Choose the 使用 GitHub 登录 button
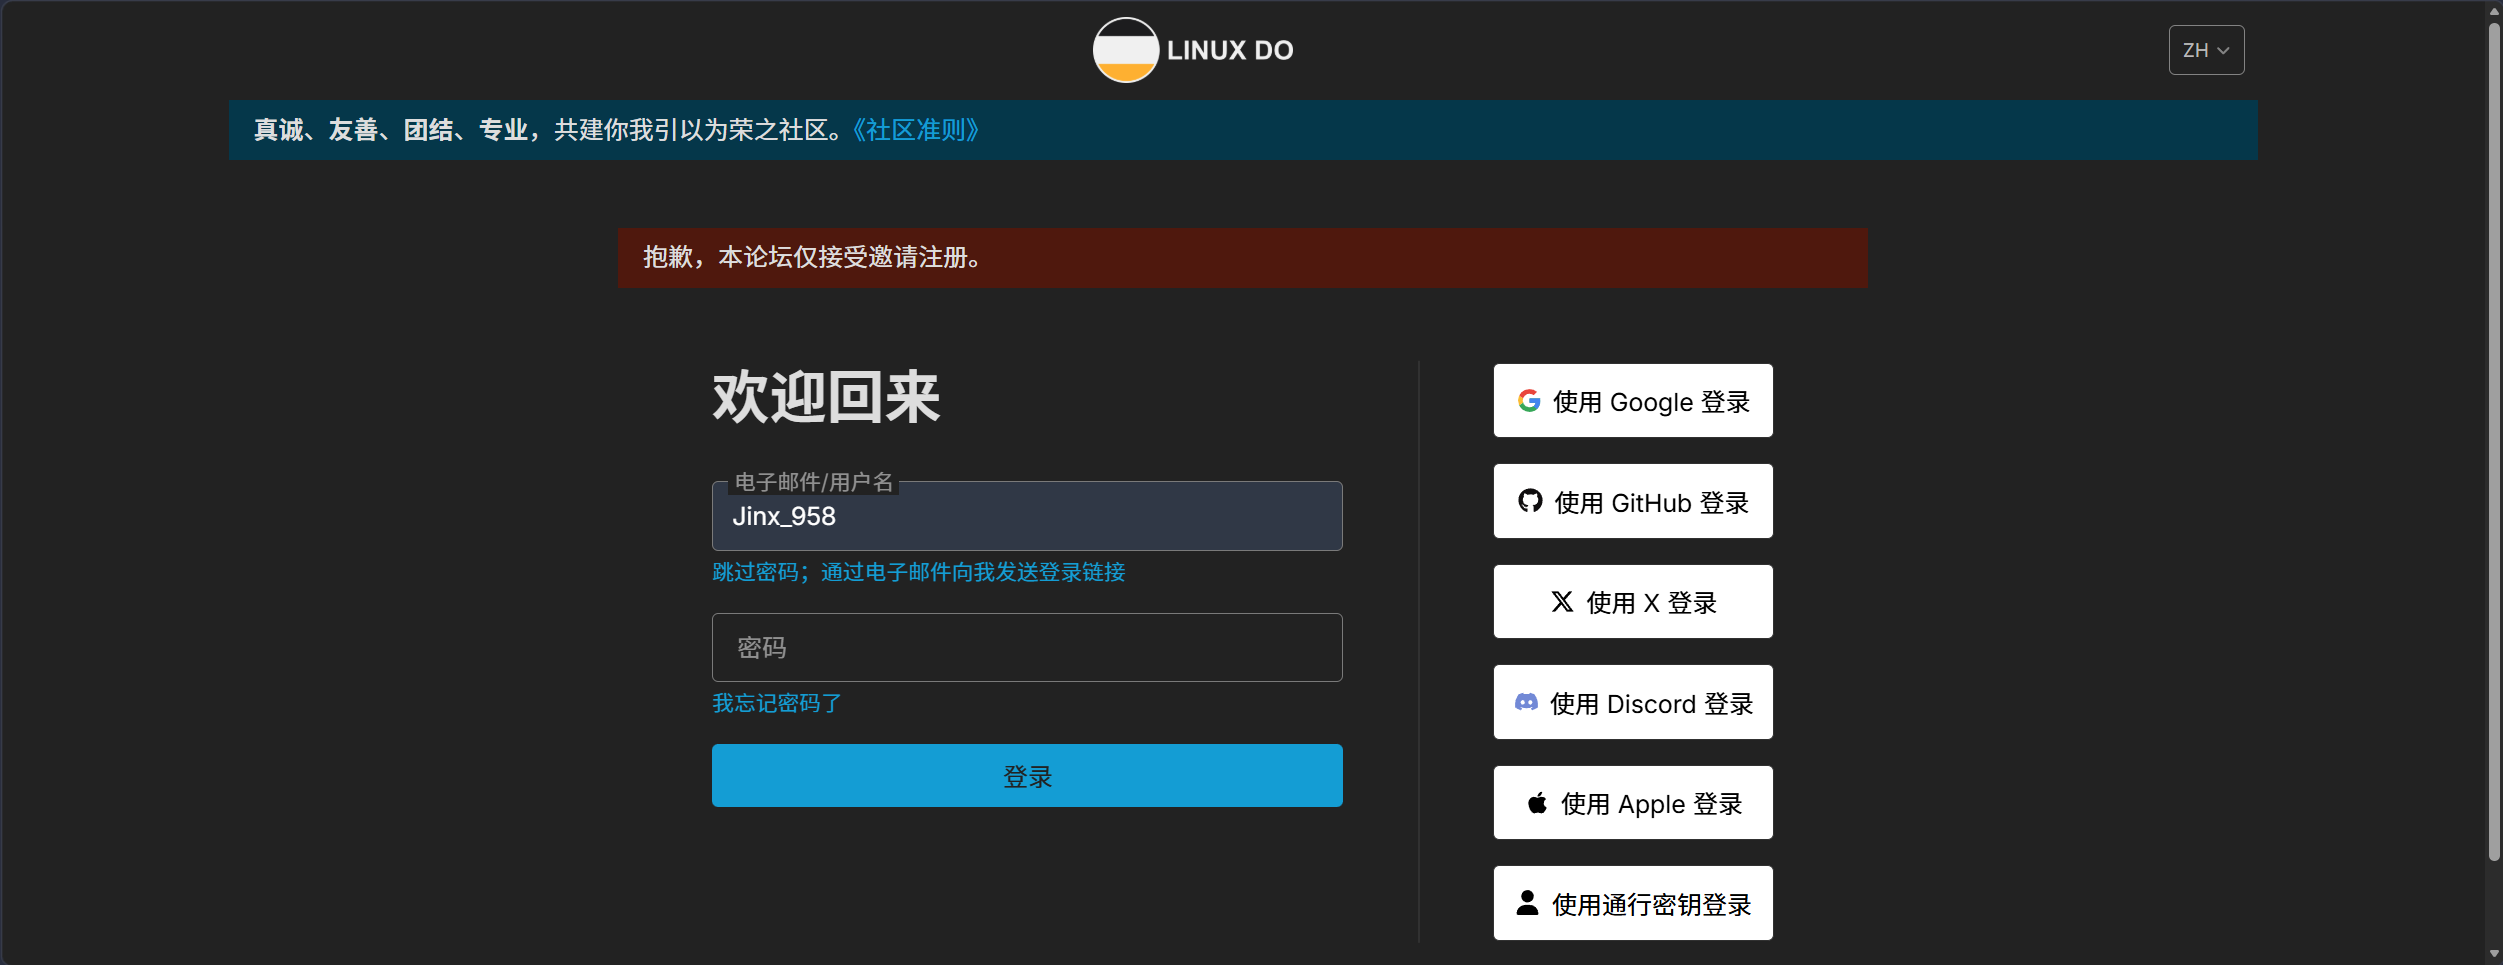Image resolution: width=2503 pixels, height=965 pixels. pos(1633,502)
